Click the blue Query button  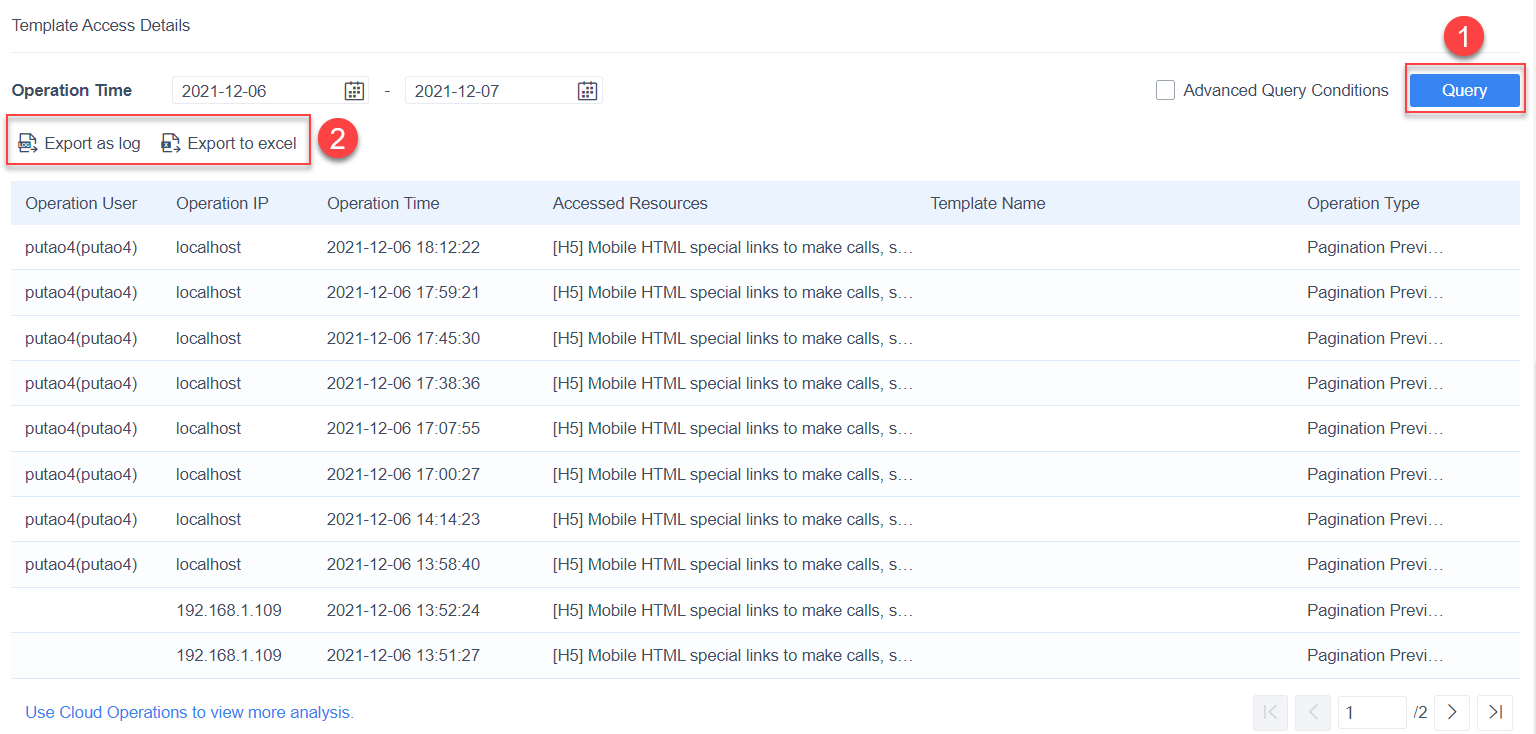[1465, 90]
